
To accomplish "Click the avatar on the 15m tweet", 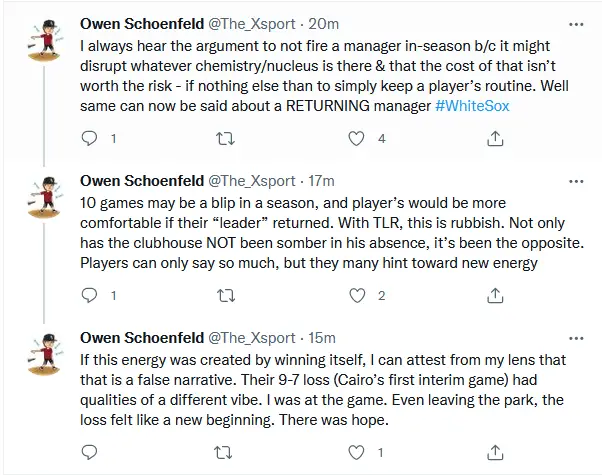I will point(41,357).
